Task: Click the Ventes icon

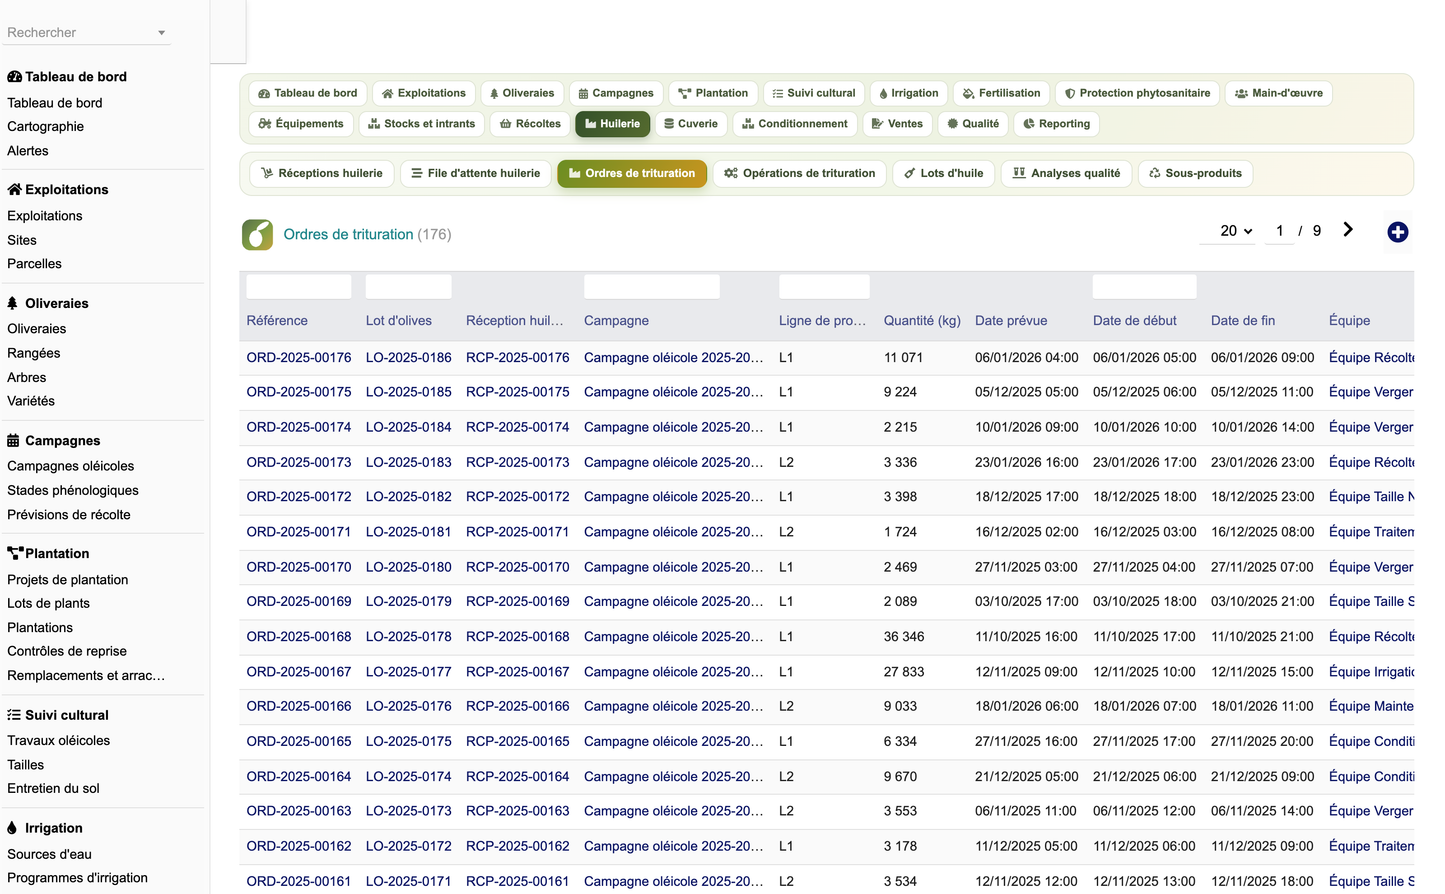Action: click(877, 124)
